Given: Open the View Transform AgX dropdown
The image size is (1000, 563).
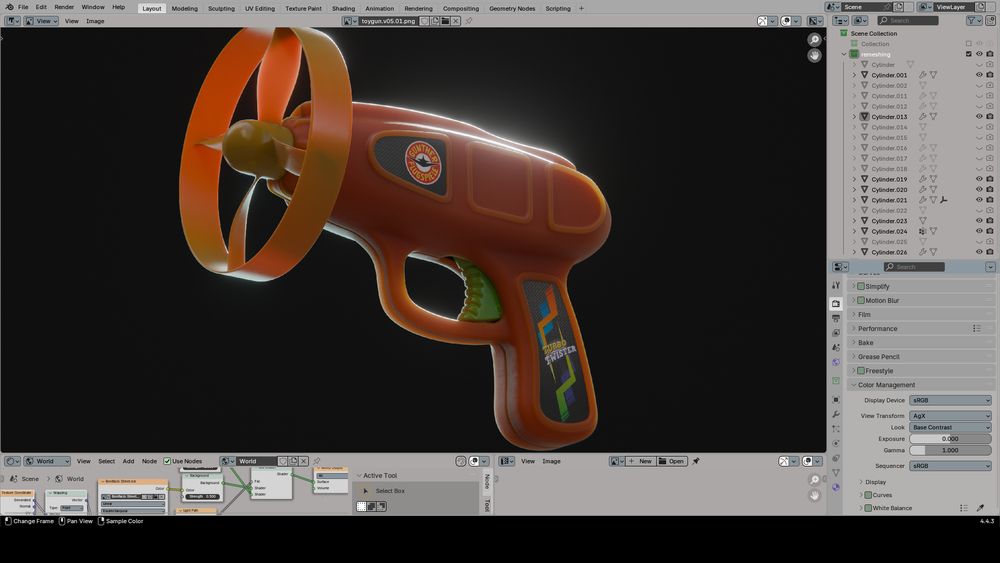Looking at the screenshot, I should (x=950, y=415).
